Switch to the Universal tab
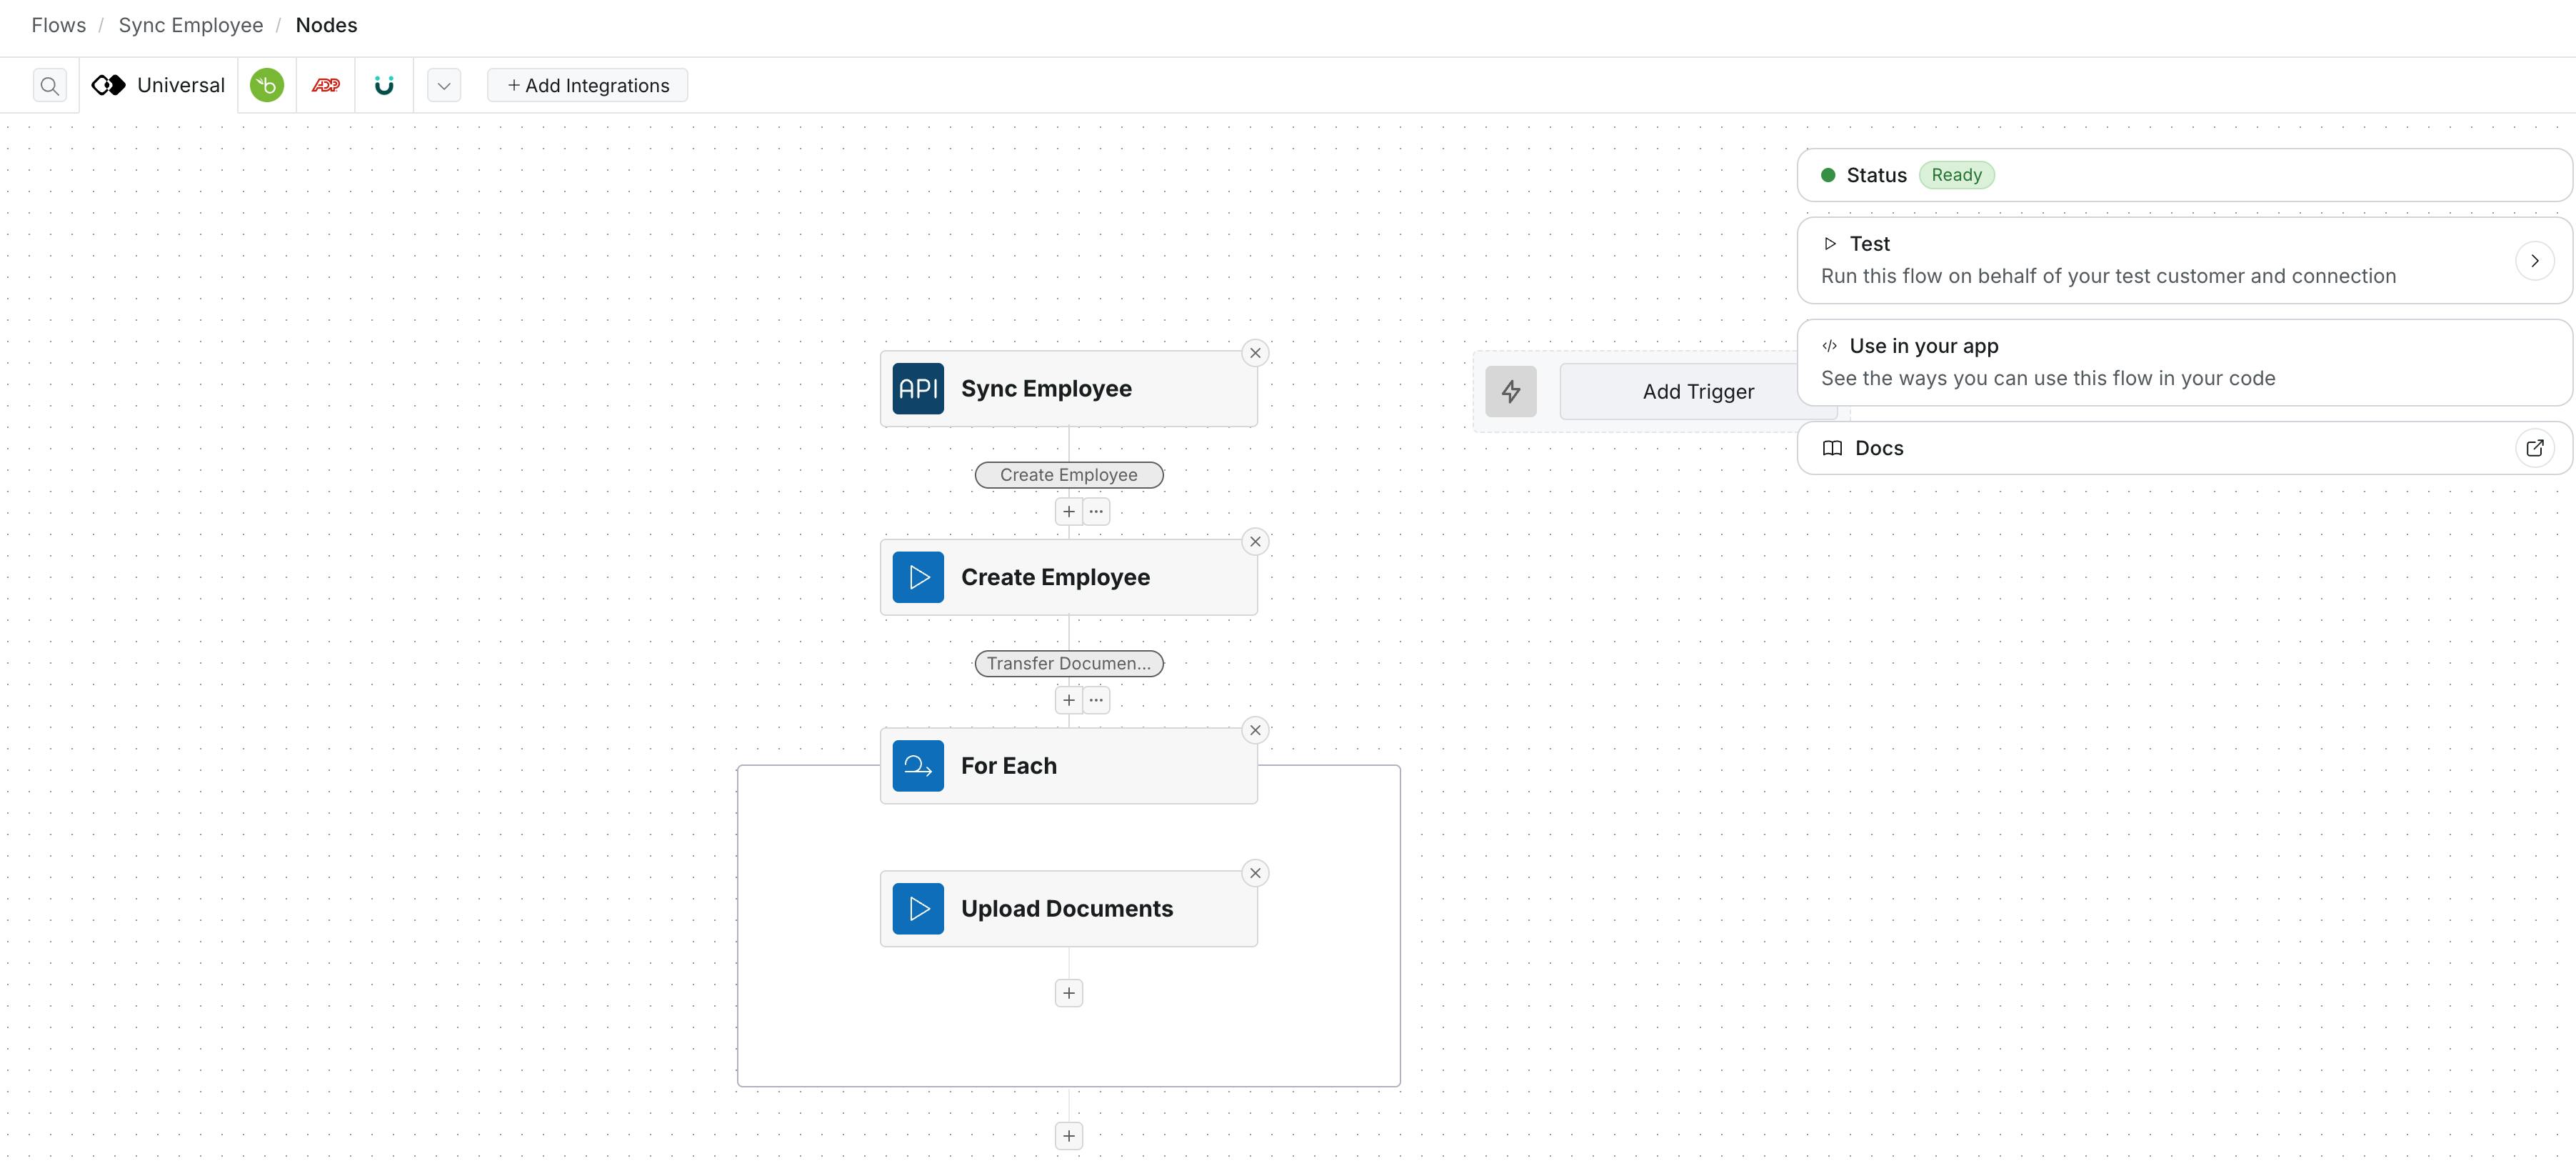 (159, 86)
